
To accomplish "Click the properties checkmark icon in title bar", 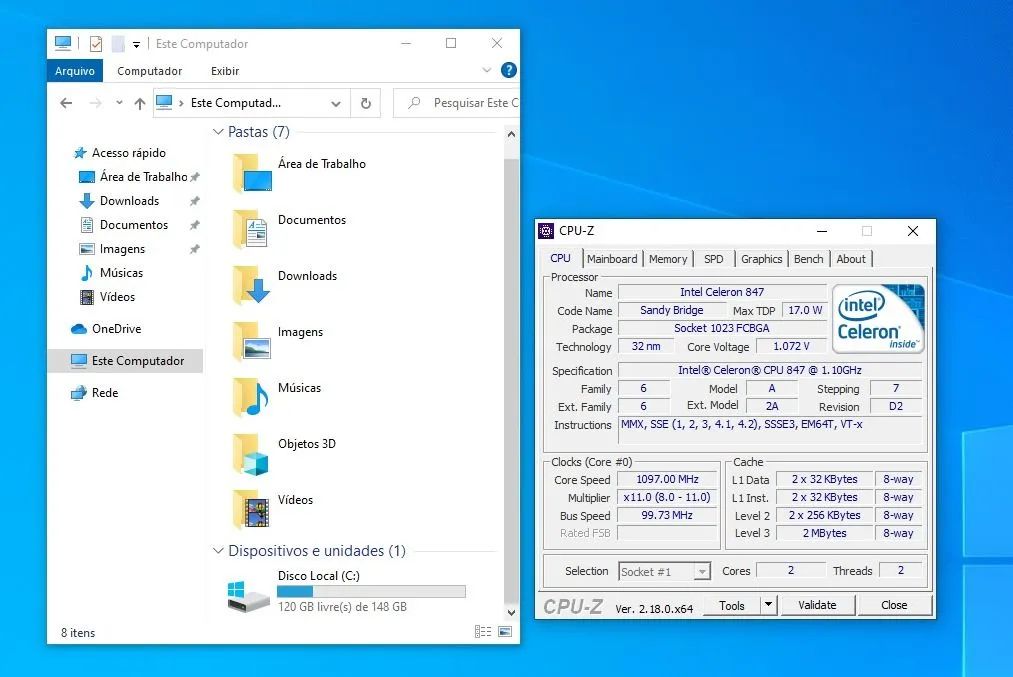I will pos(96,44).
